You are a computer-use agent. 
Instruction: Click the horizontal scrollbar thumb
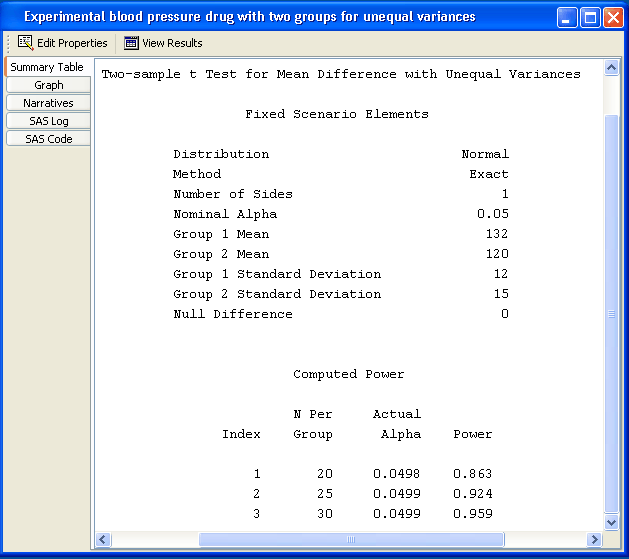(x=350, y=539)
